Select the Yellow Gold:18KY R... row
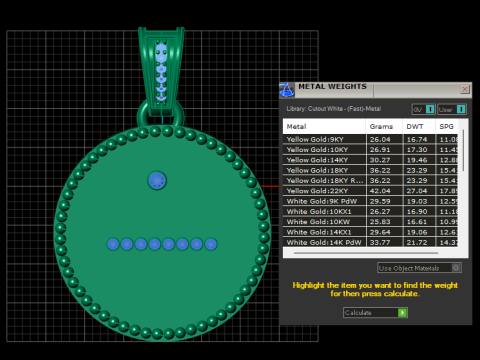480x360 pixels. point(370,181)
